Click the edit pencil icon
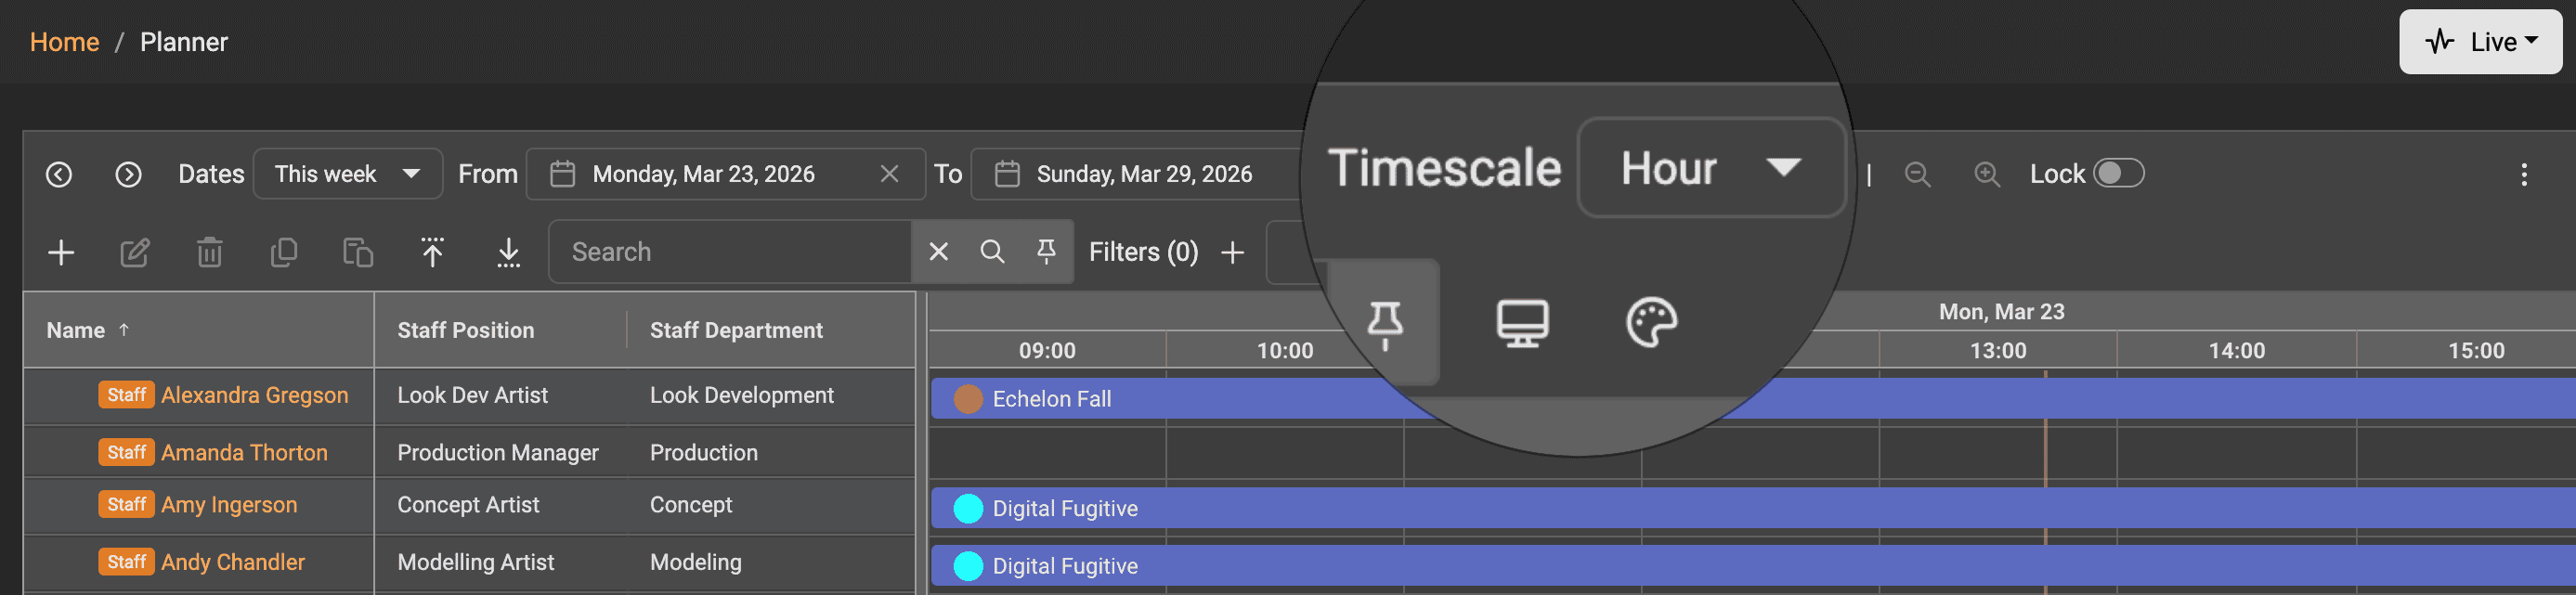The image size is (2576, 595). coord(135,252)
